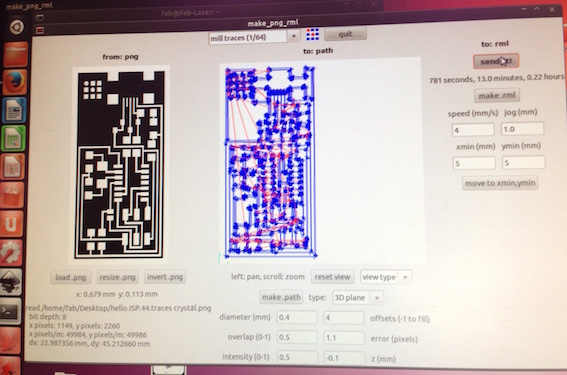Open LibreOffice Impress presentation icon

tap(13, 166)
